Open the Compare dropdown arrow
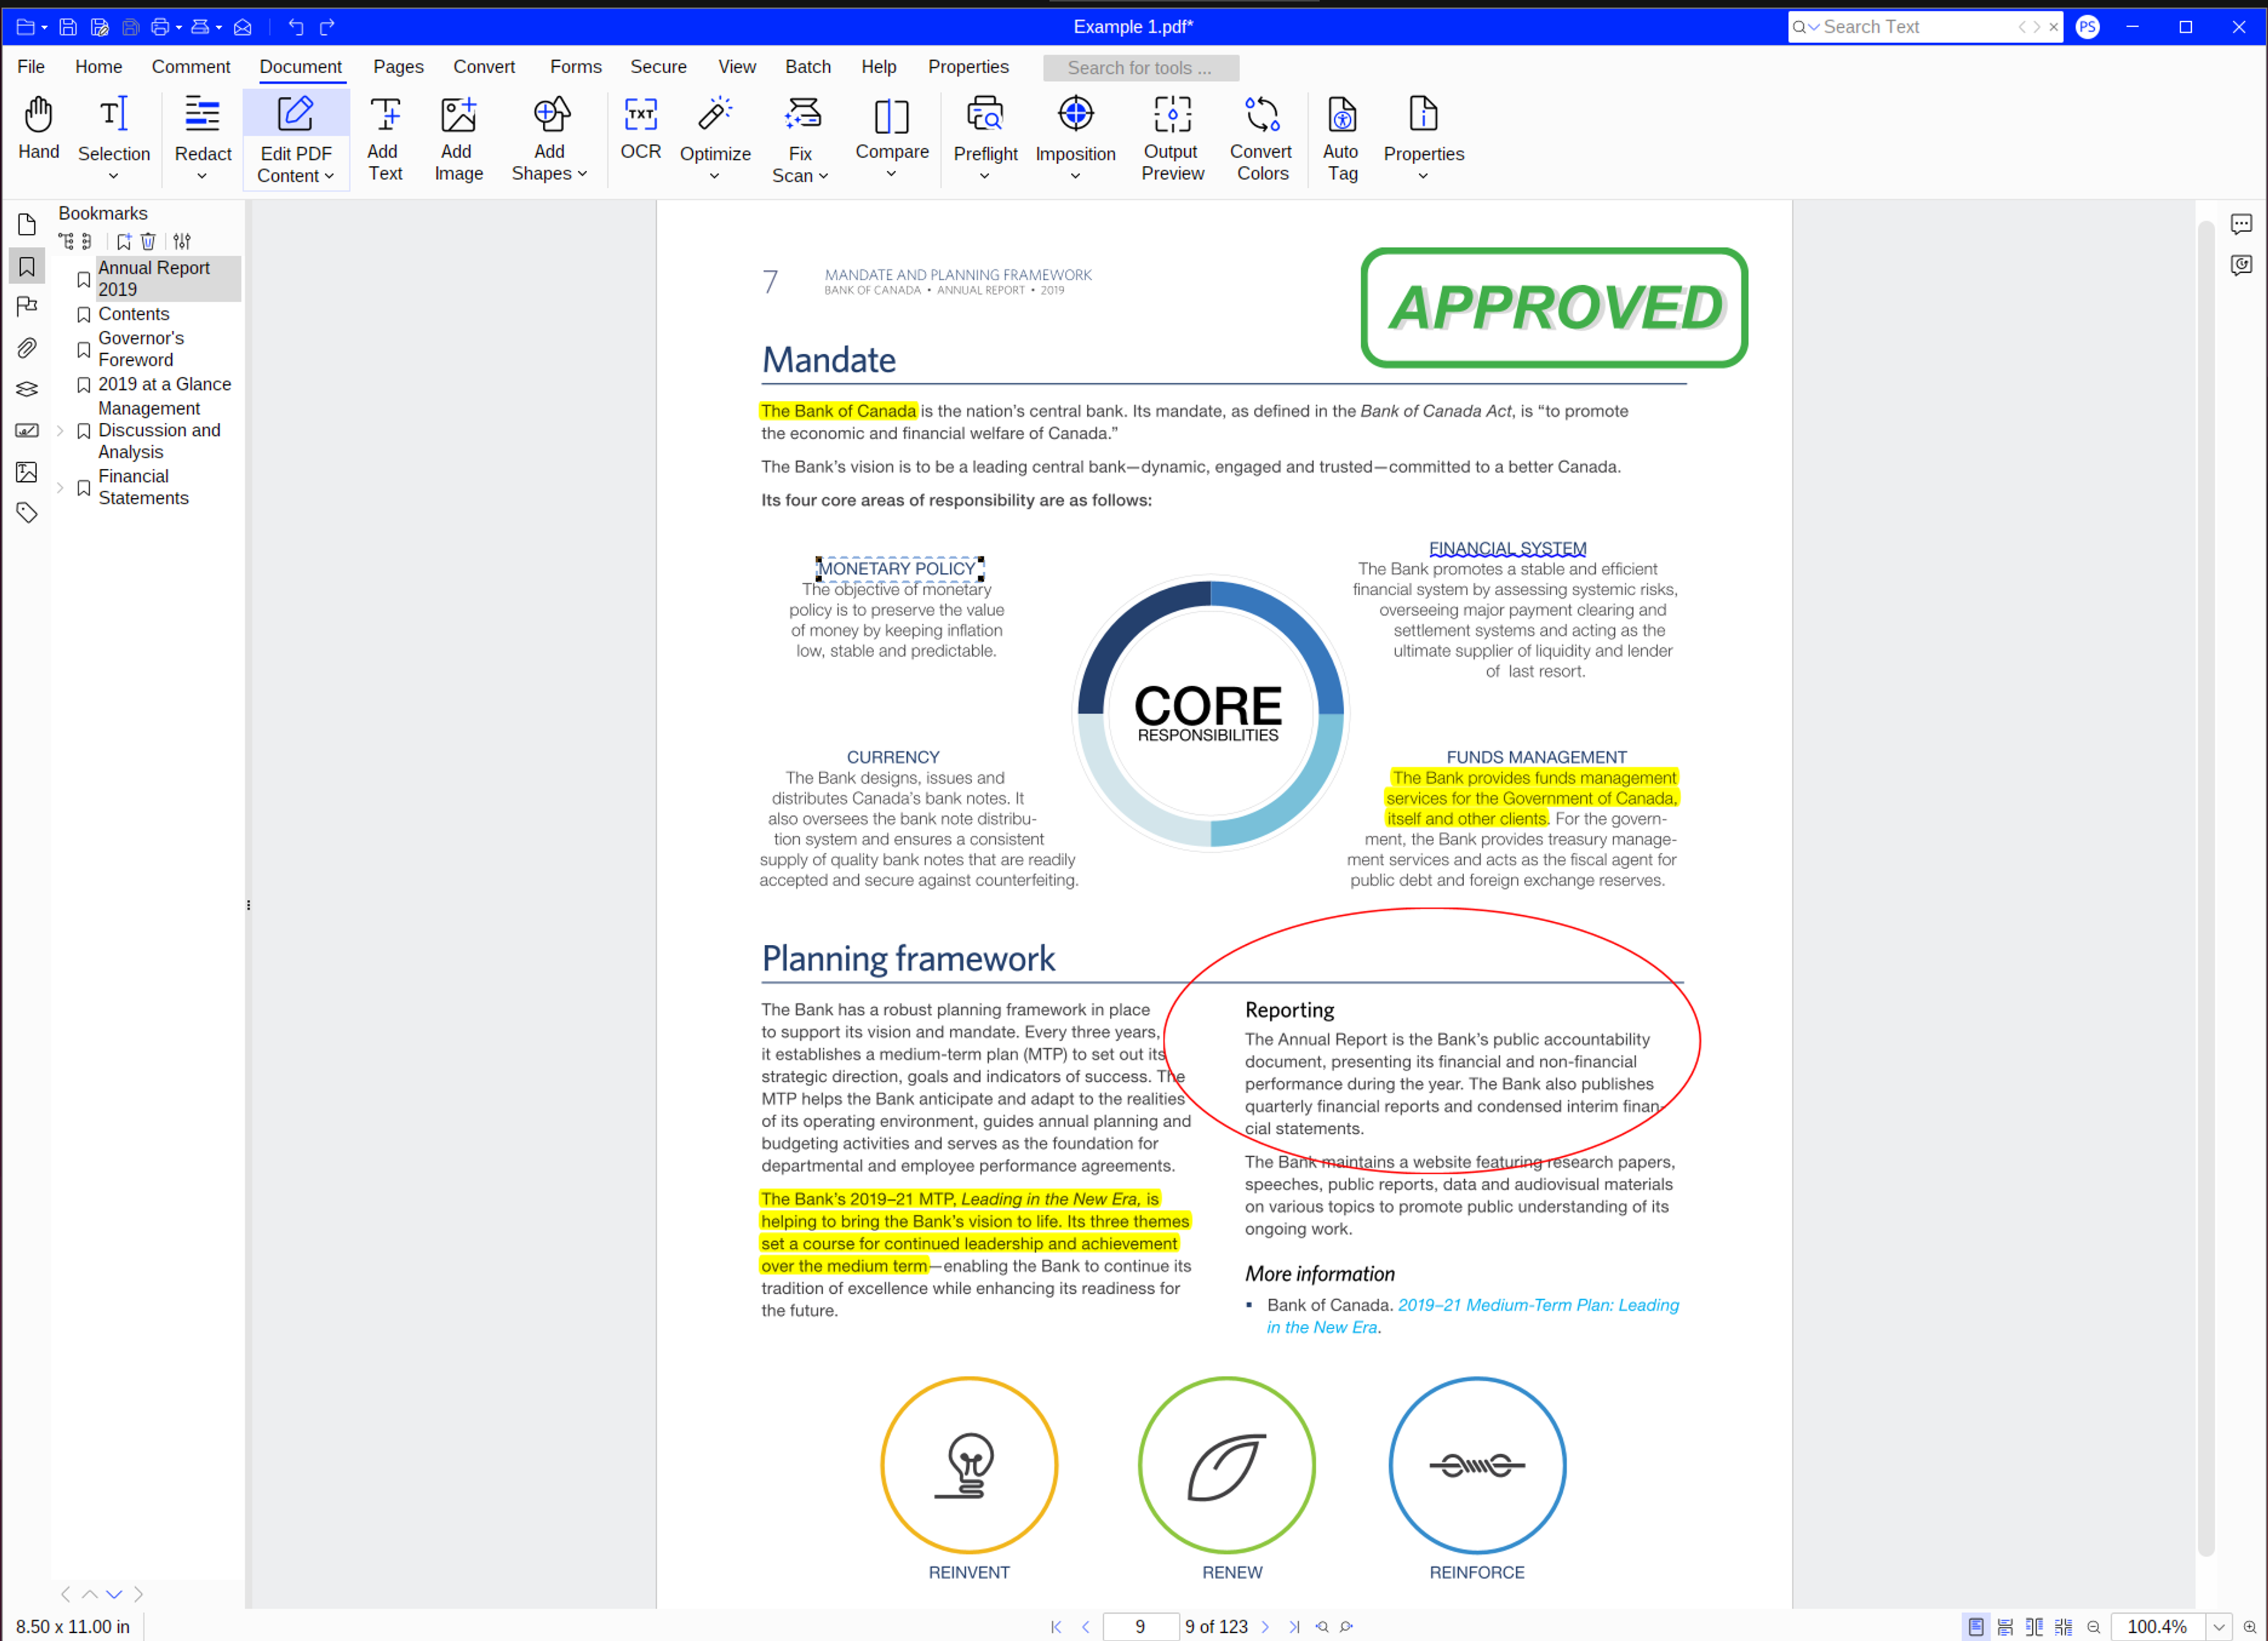This screenshot has height=1641, width=2268. [891, 174]
